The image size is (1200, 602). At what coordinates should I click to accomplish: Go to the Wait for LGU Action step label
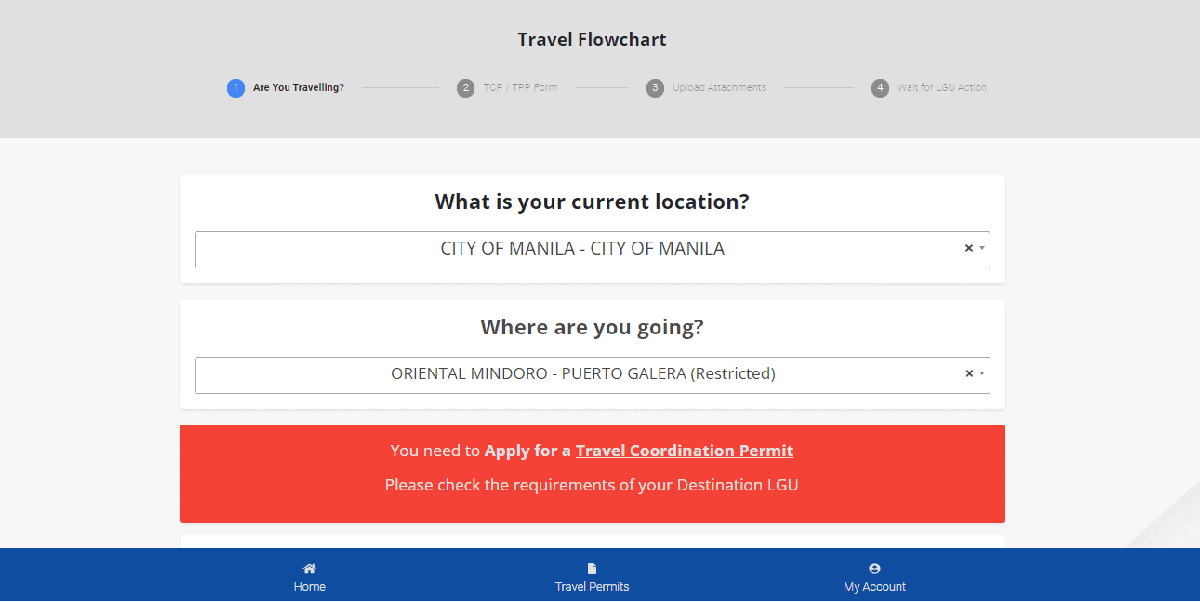click(941, 88)
